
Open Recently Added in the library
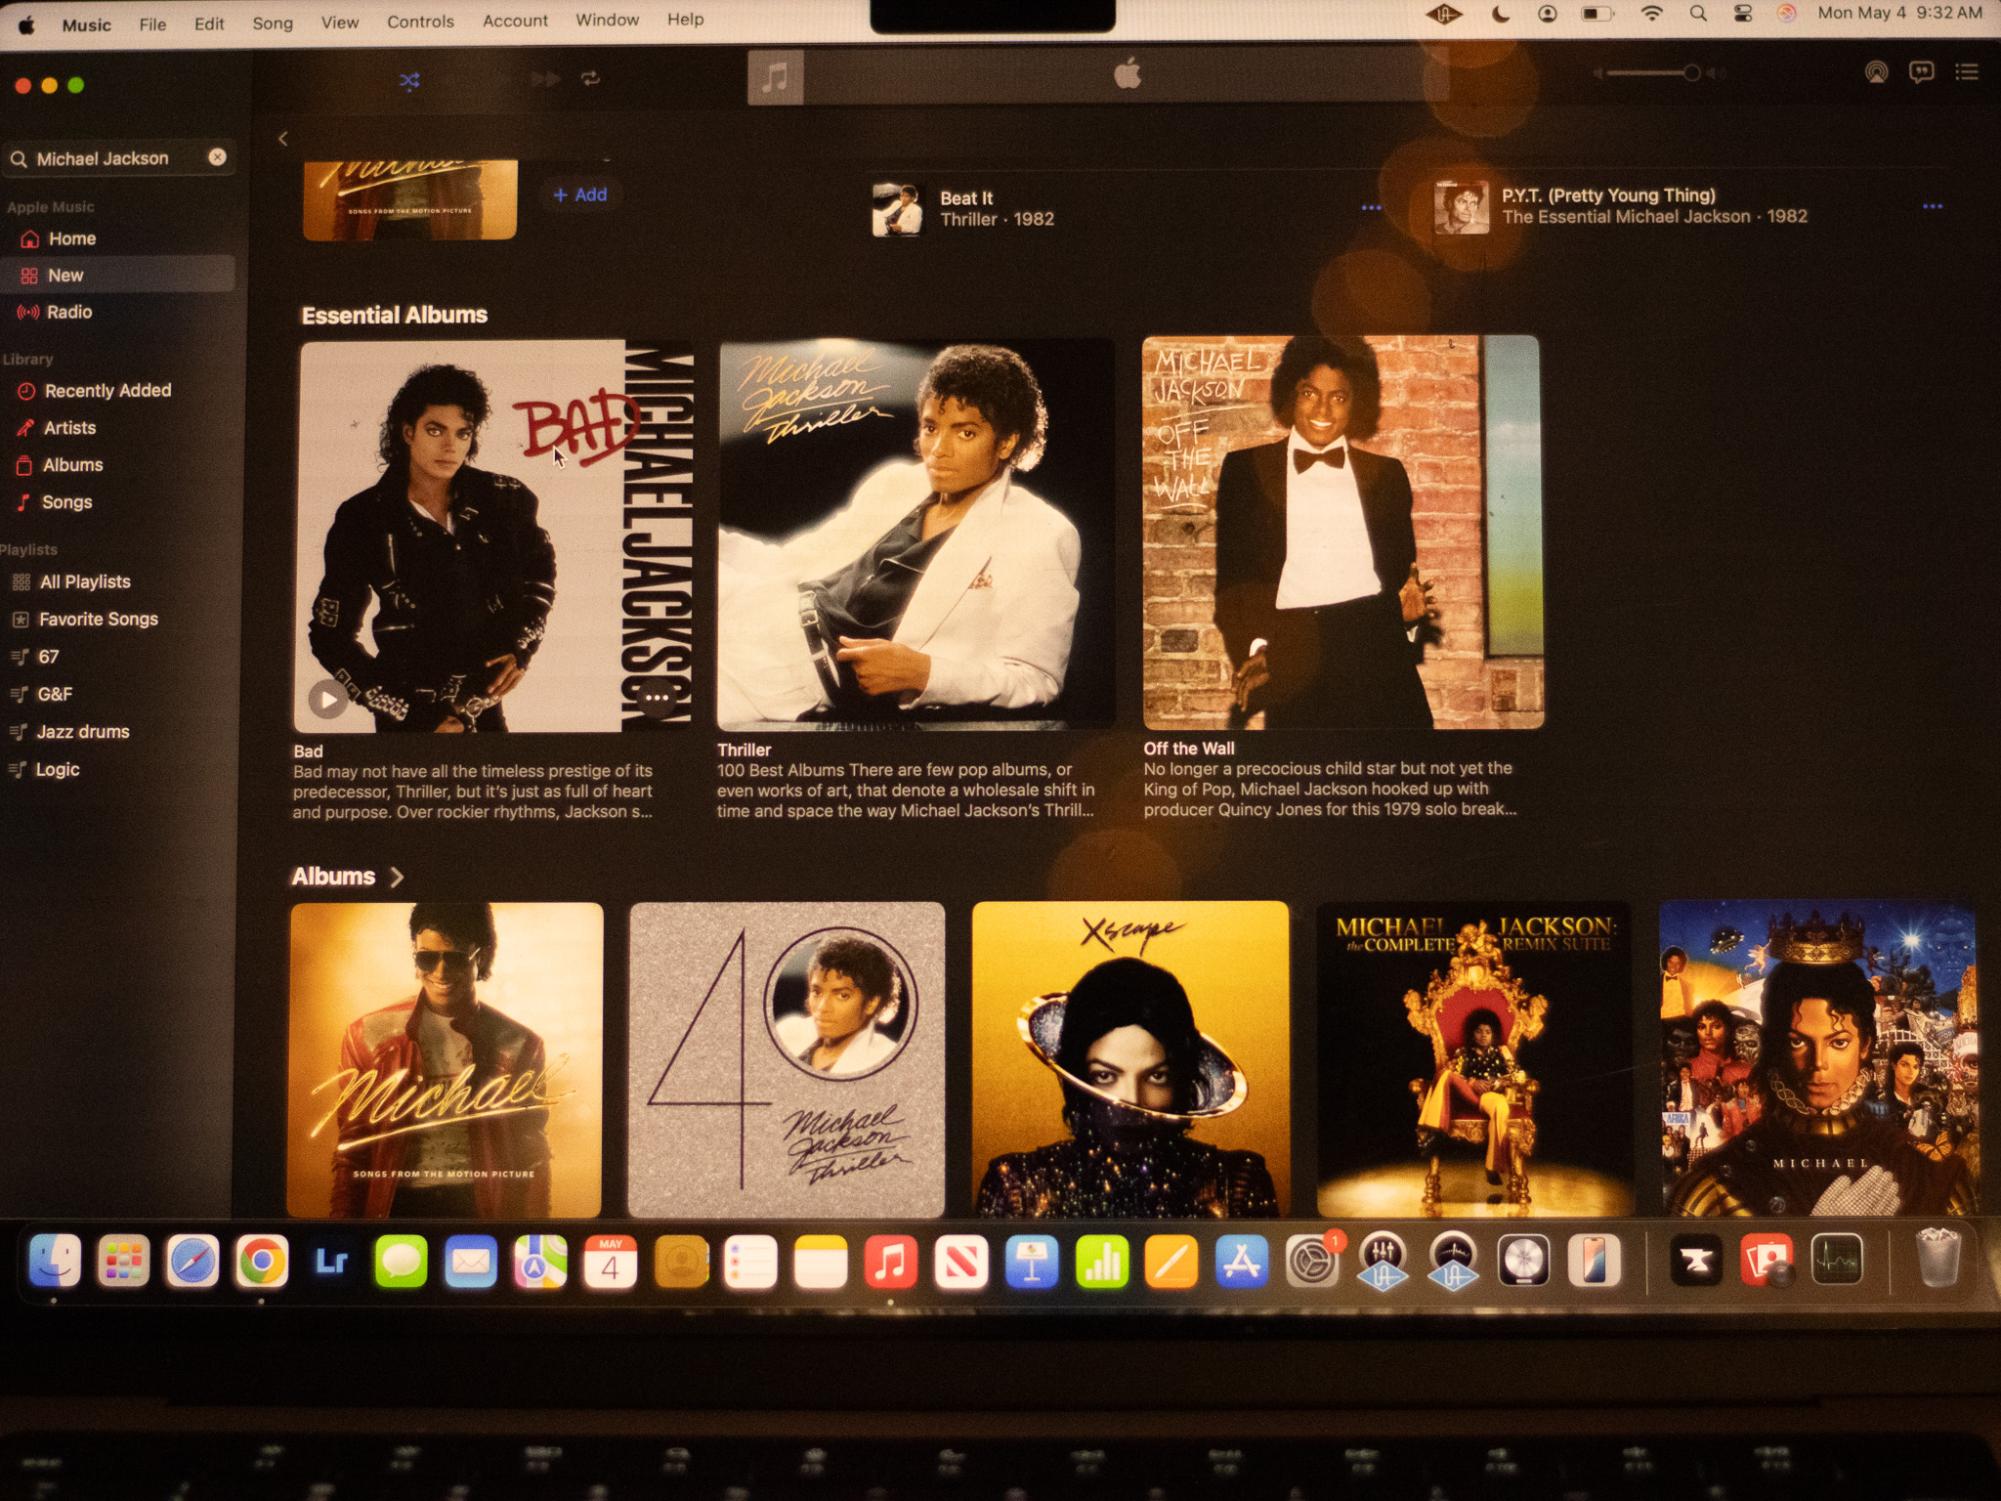[x=118, y=391]
